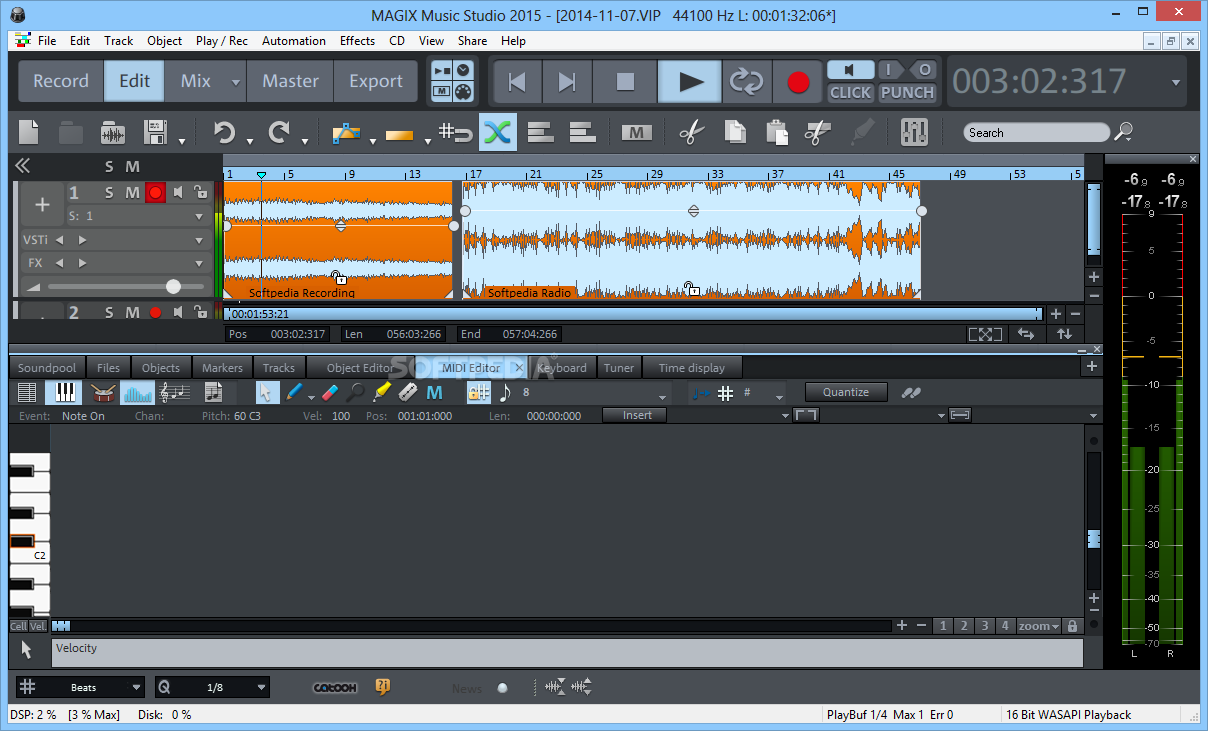
Task: Switch to the Master view
Action: pyautogui.click(x=290, y=82)
